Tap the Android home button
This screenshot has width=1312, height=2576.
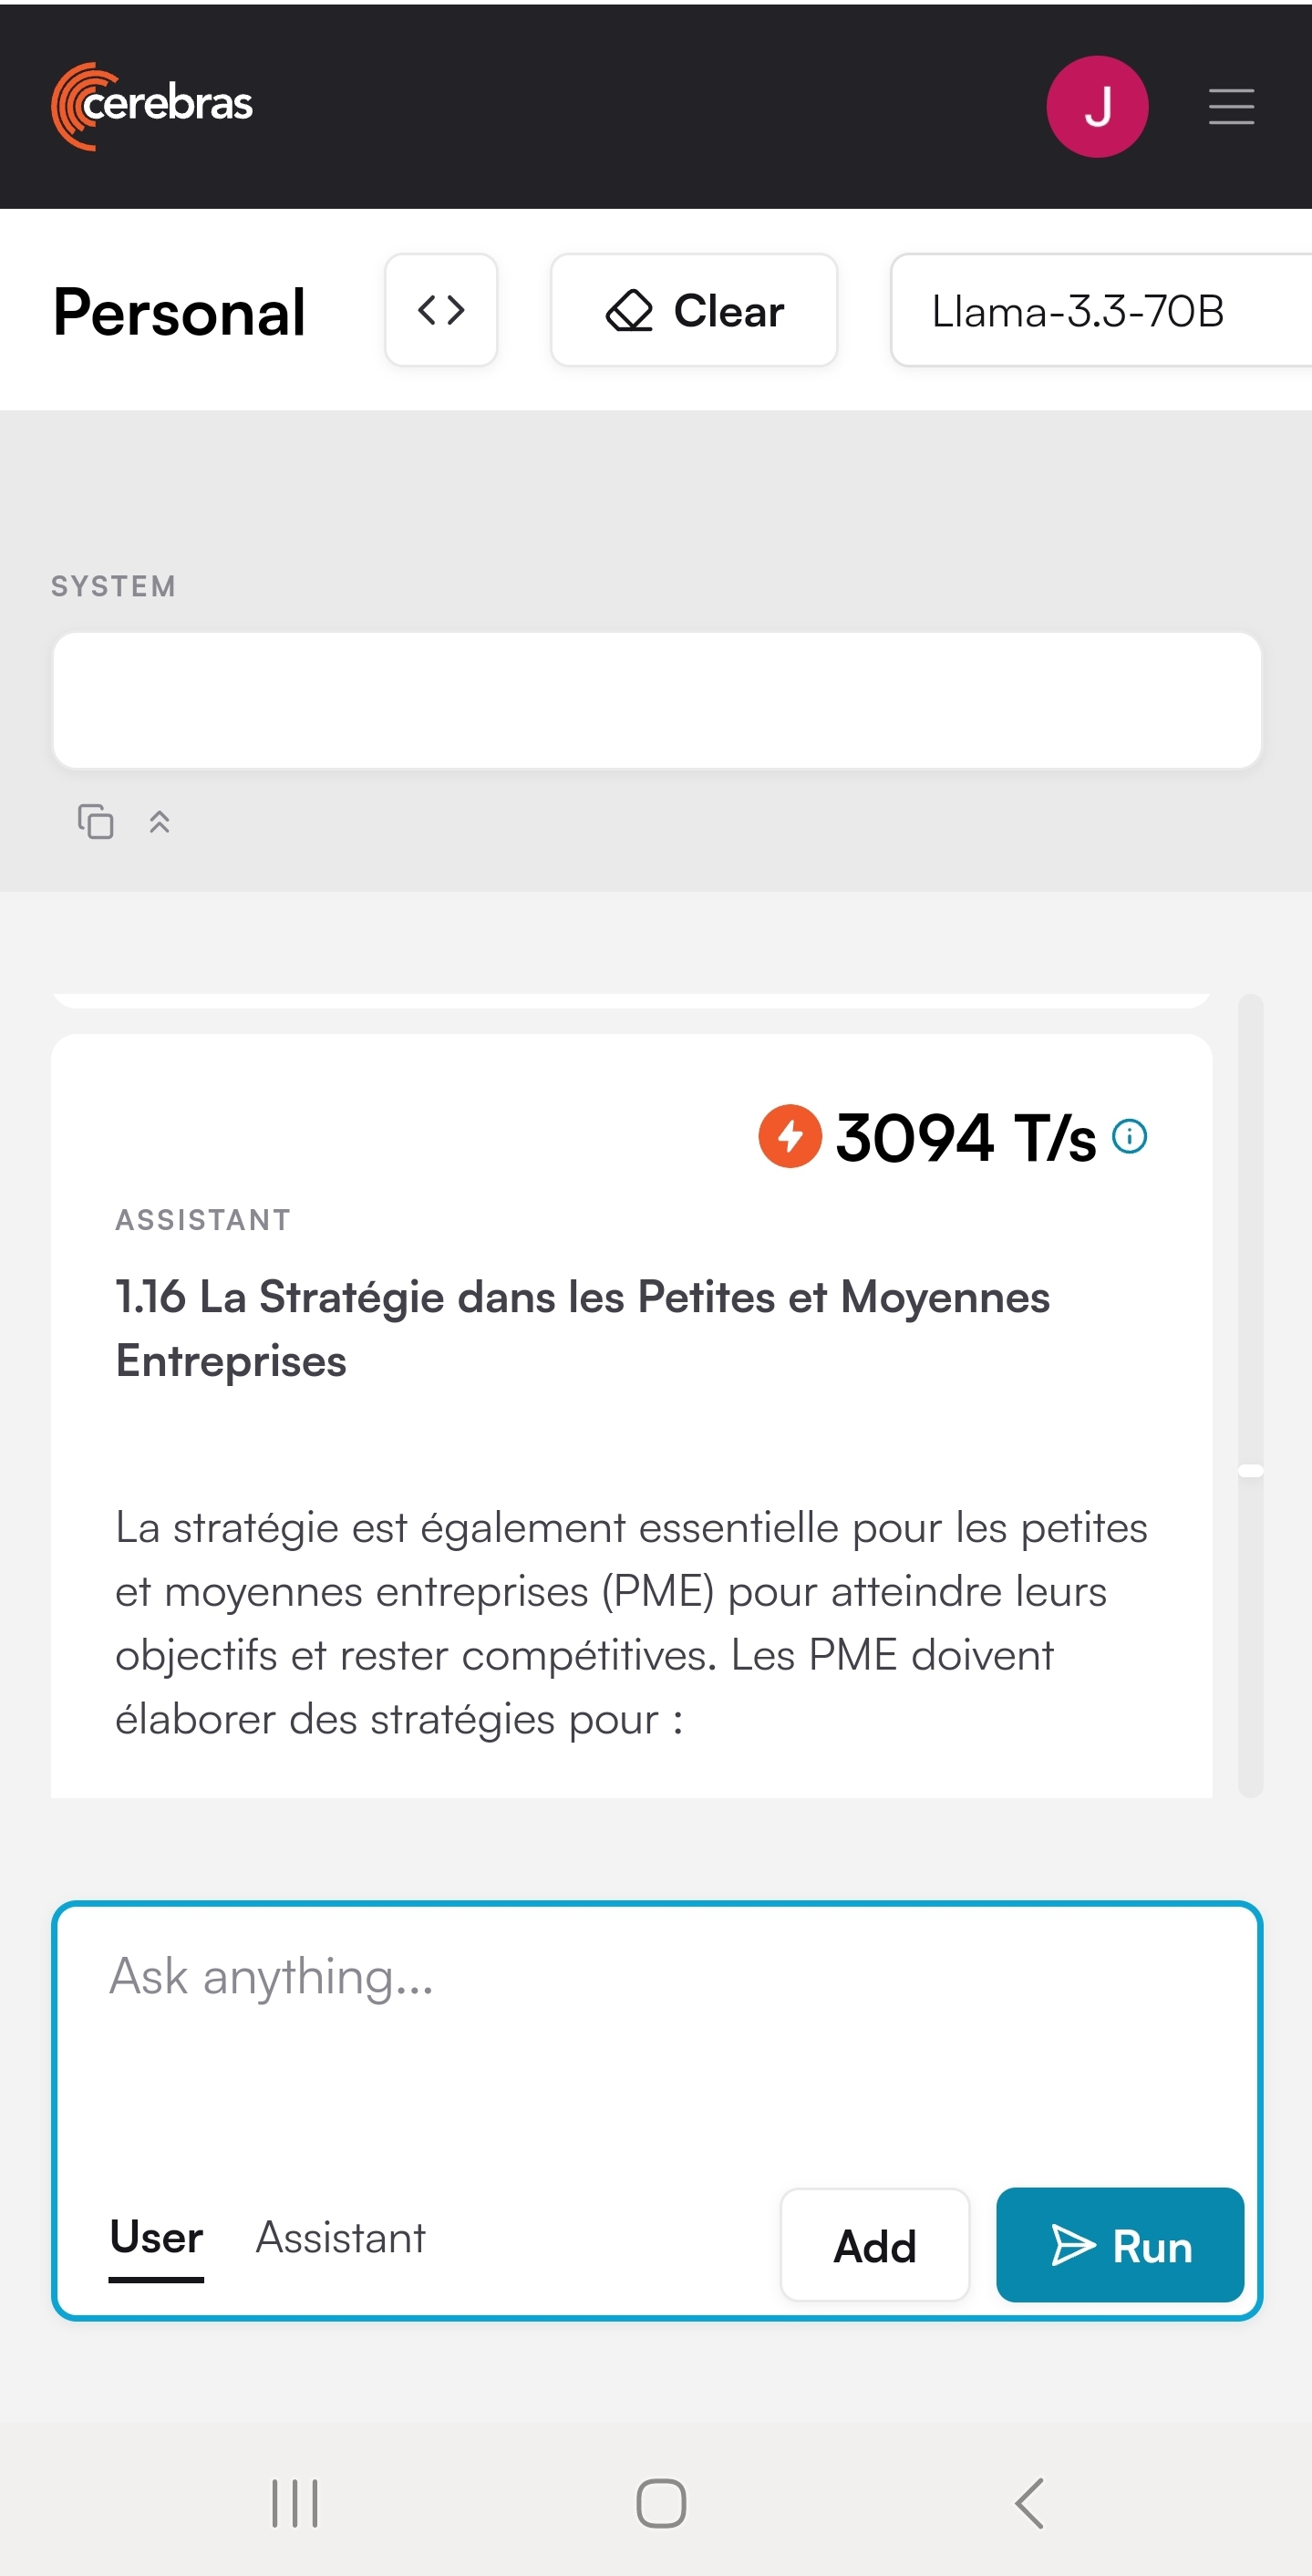tap(661, 2503)
